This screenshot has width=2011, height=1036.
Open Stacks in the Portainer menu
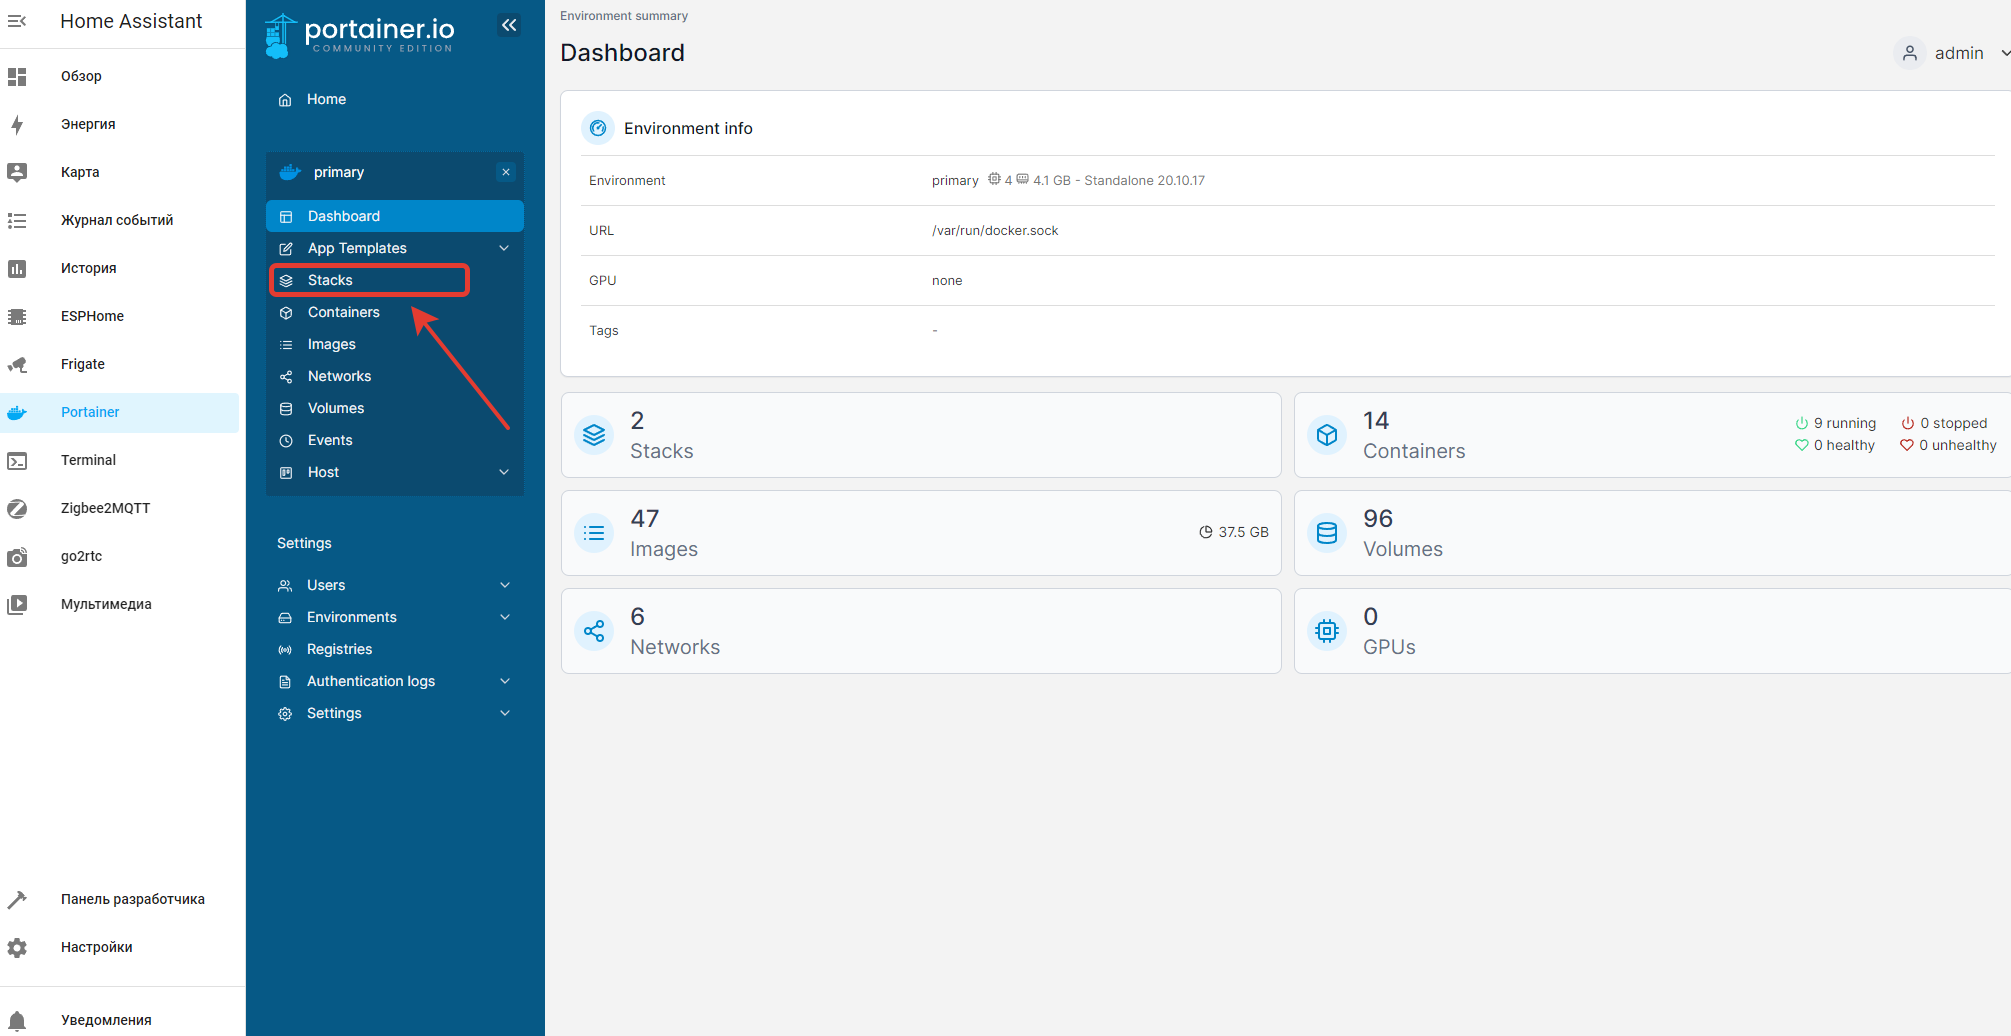[x=330, y=280]
